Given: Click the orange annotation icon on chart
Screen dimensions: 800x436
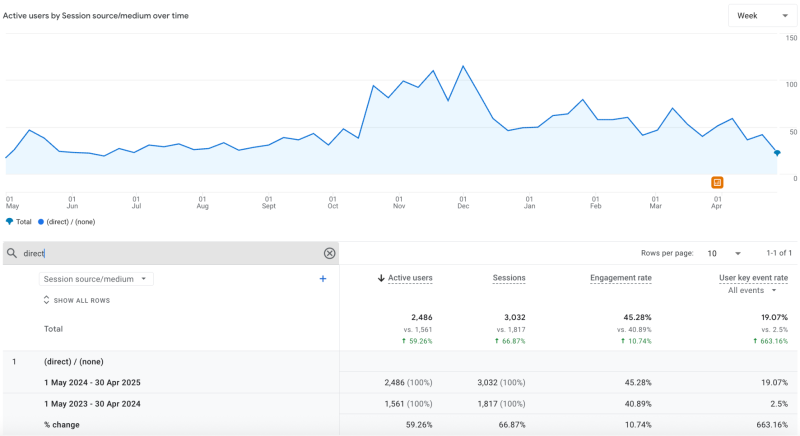Looking at the screenshot, I should (717, 183).
